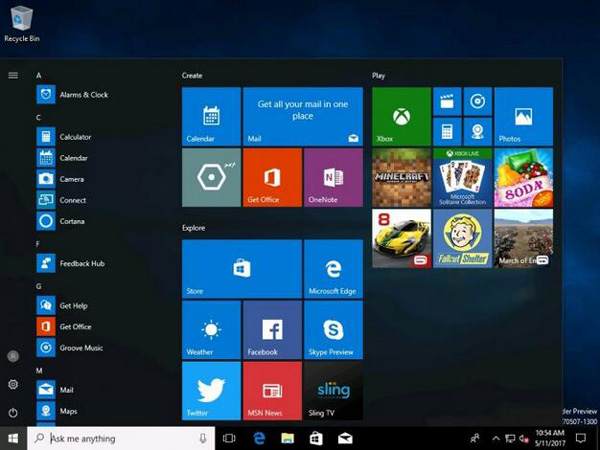
Task: Open Task View on the taskbar
Action: pos(229,439)
